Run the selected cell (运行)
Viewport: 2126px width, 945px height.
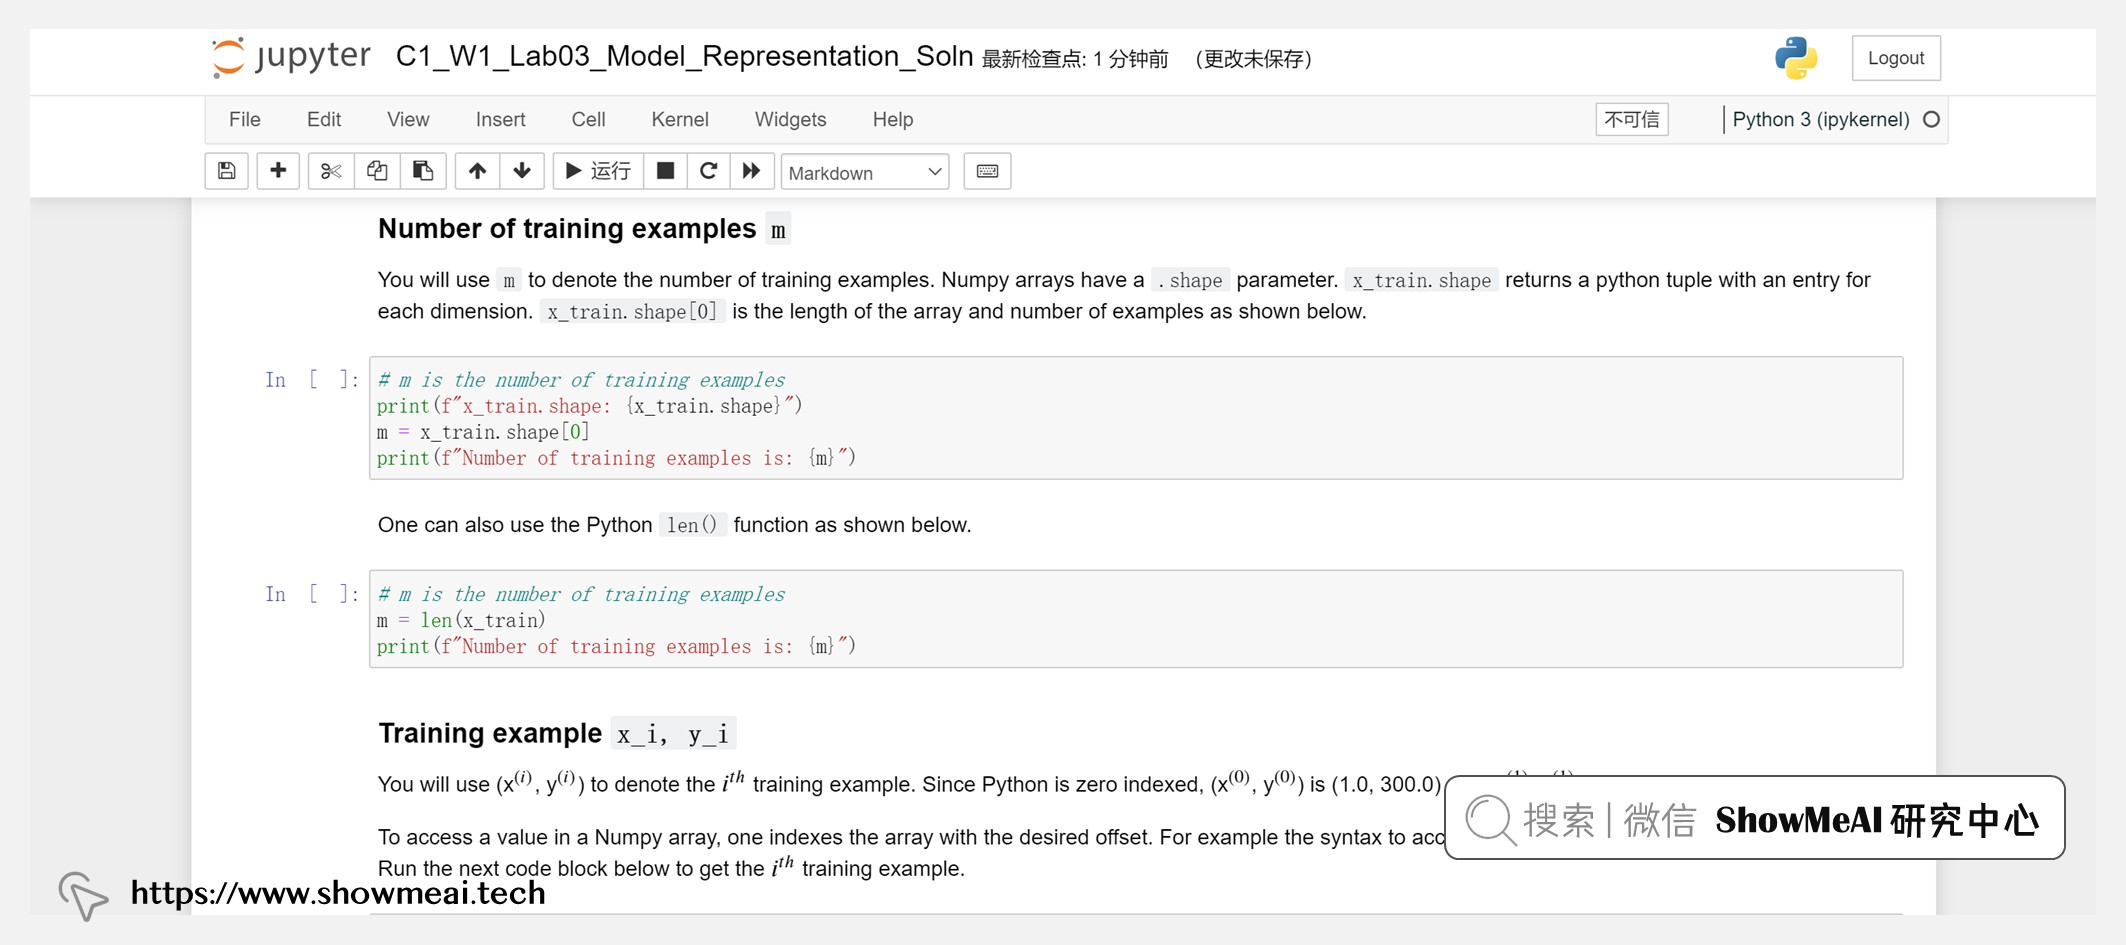click(598, 171)
